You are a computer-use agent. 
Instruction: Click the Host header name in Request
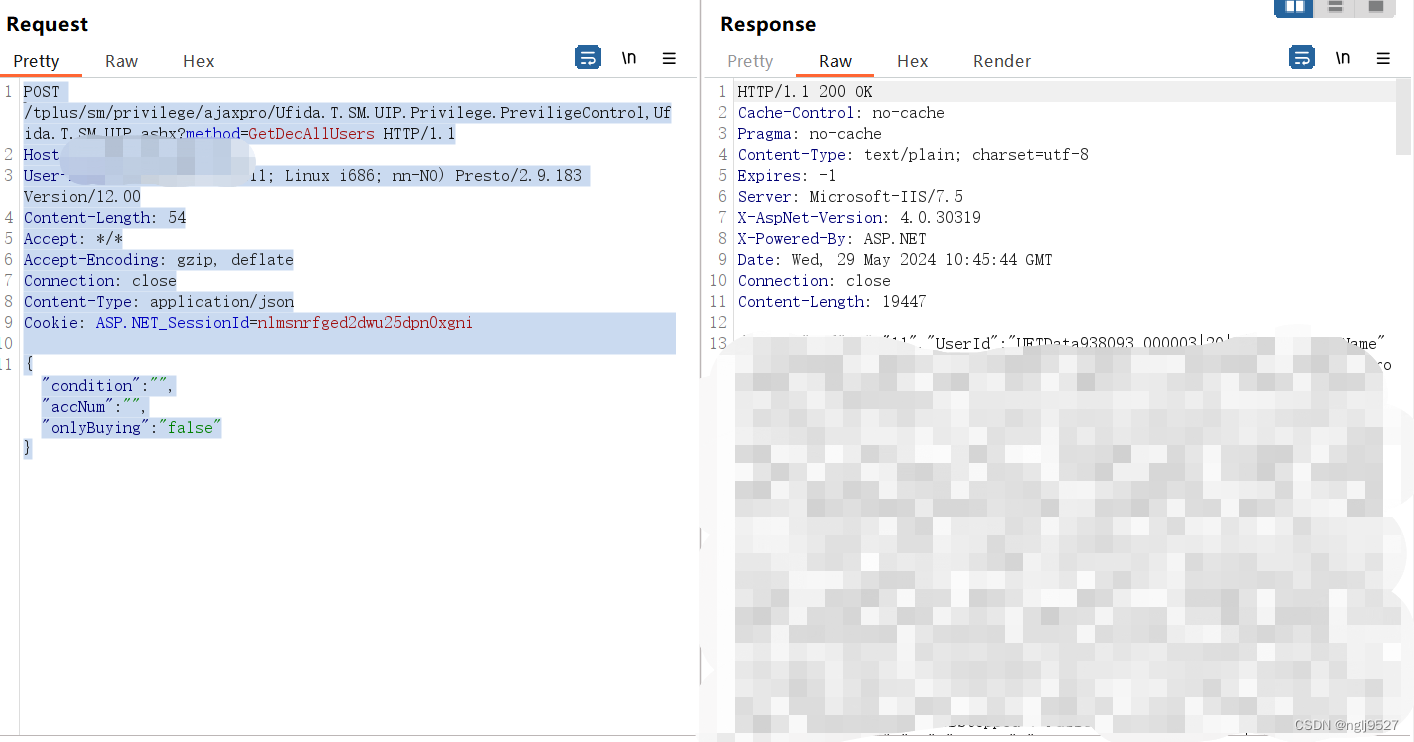[42, 155]
